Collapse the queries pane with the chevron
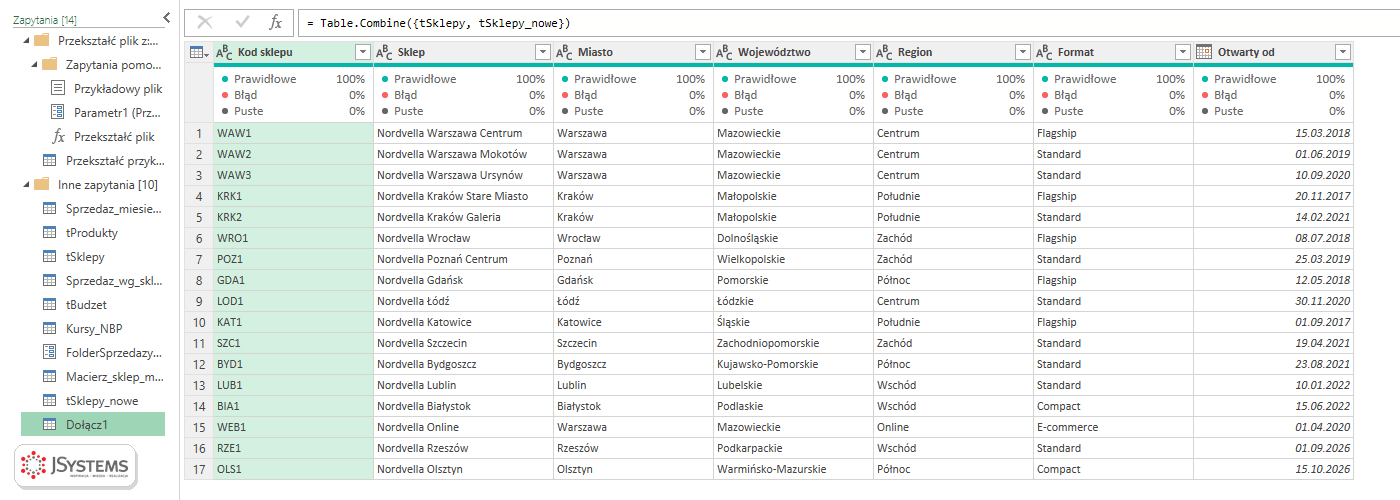Screen dimensions: 1400x500 (166, 18)
